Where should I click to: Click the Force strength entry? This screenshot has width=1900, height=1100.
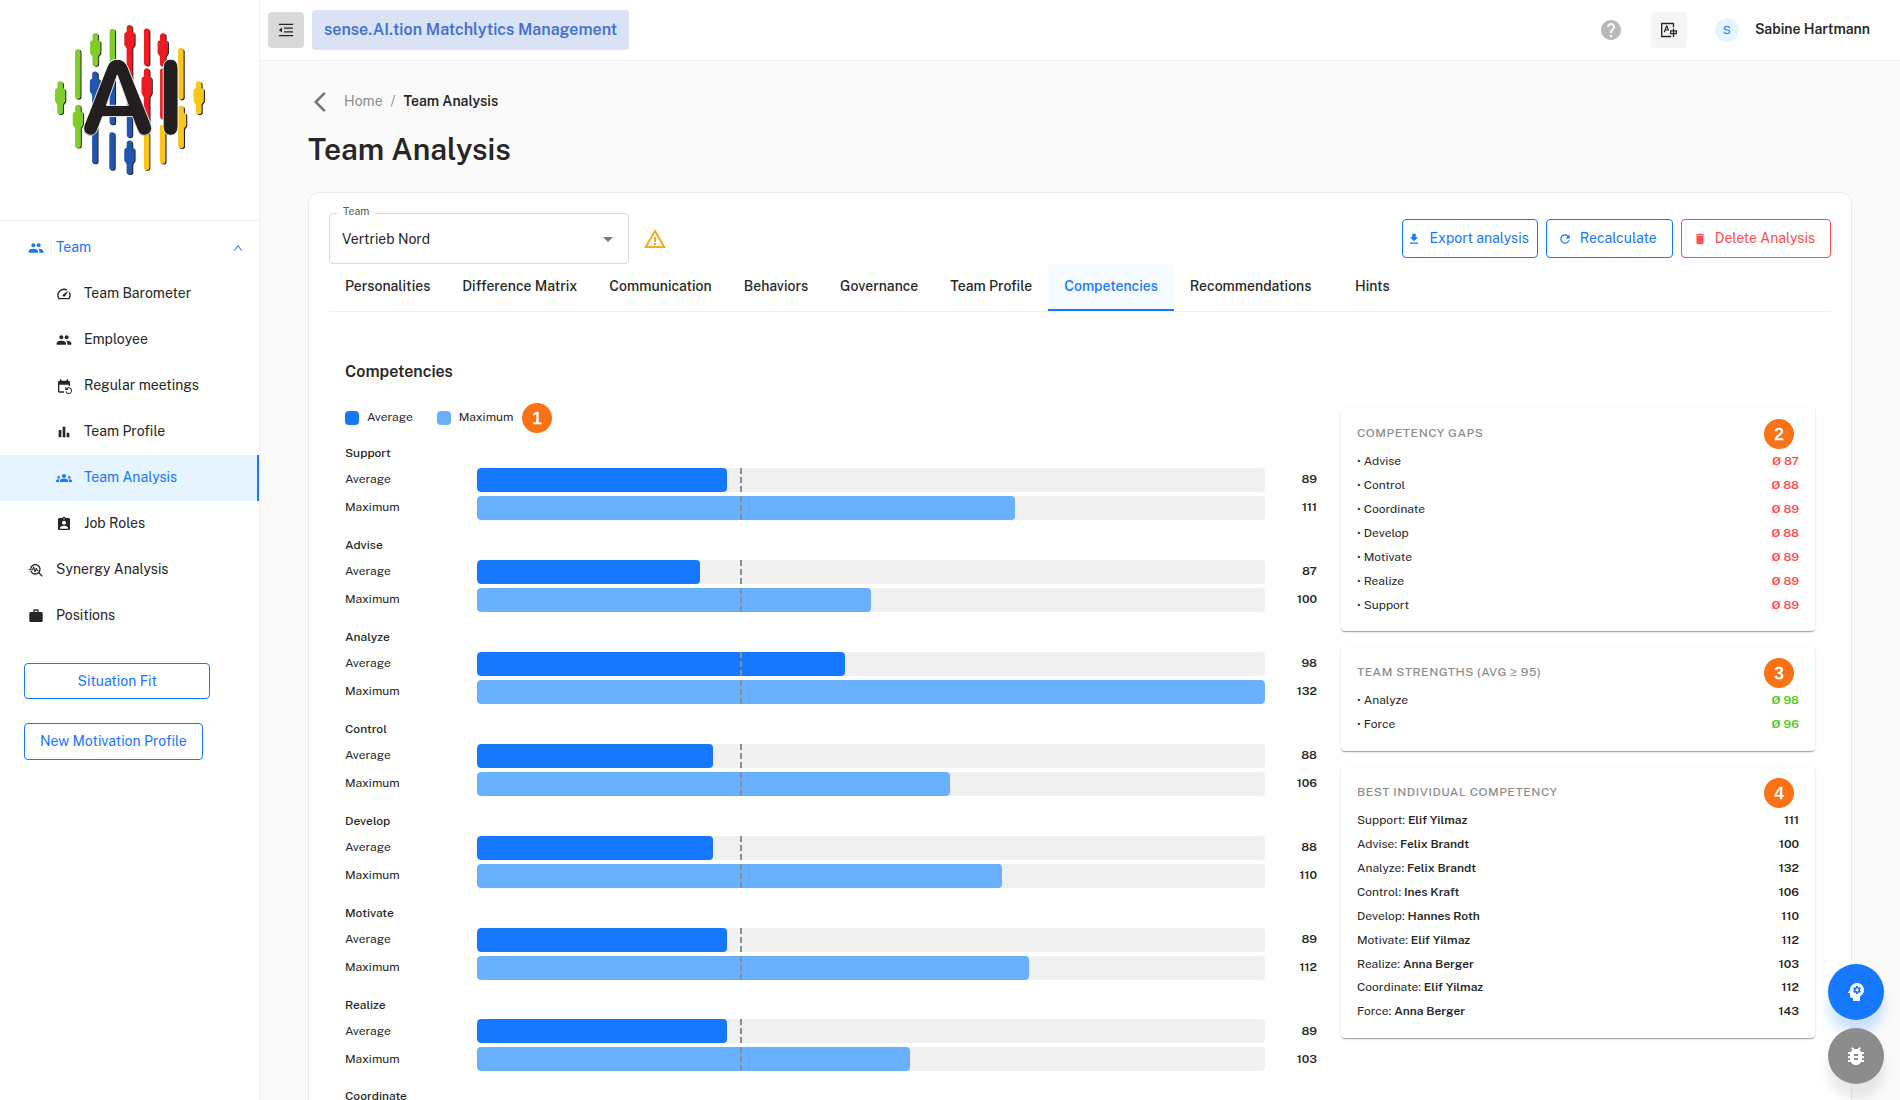[x=1578, y=725]
